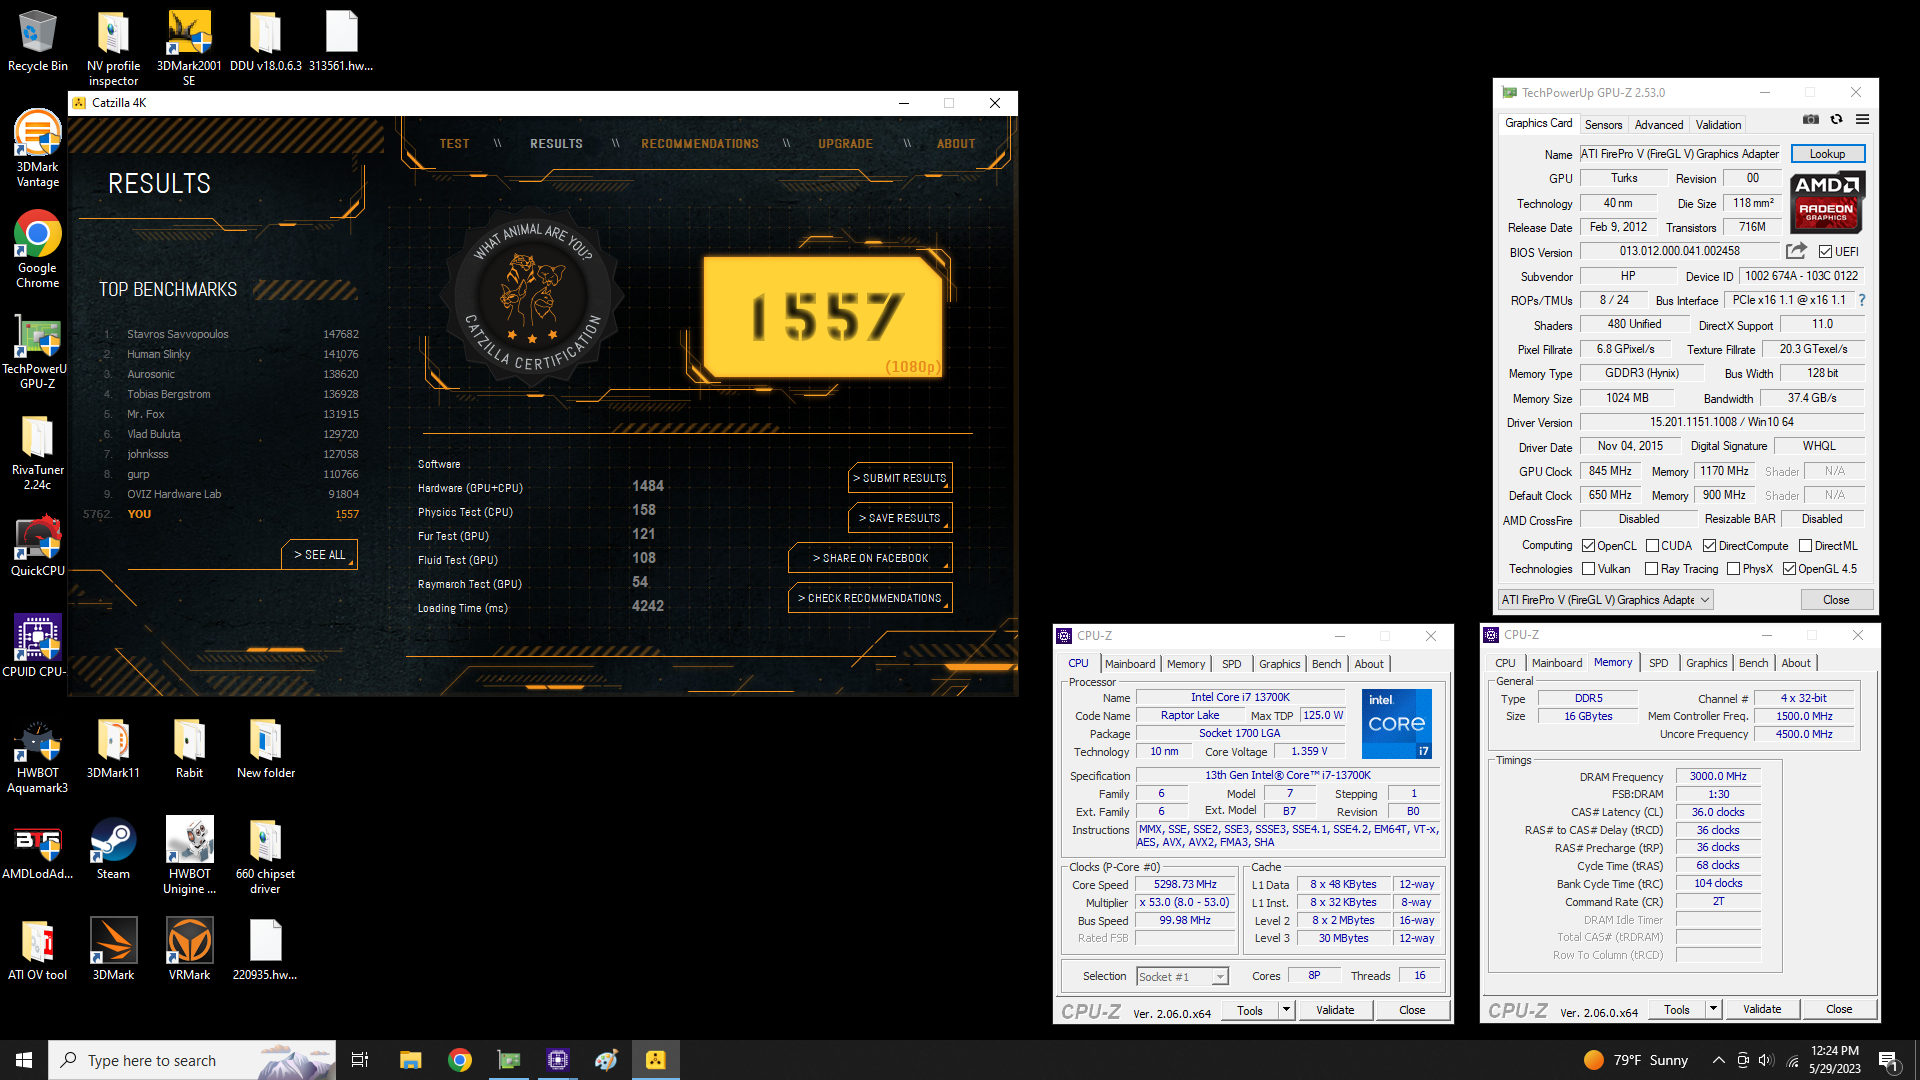Toggle the OpenGL 4.5 checkbox
Viewport: 1920px width, 1080px height.
(1789, 569)
